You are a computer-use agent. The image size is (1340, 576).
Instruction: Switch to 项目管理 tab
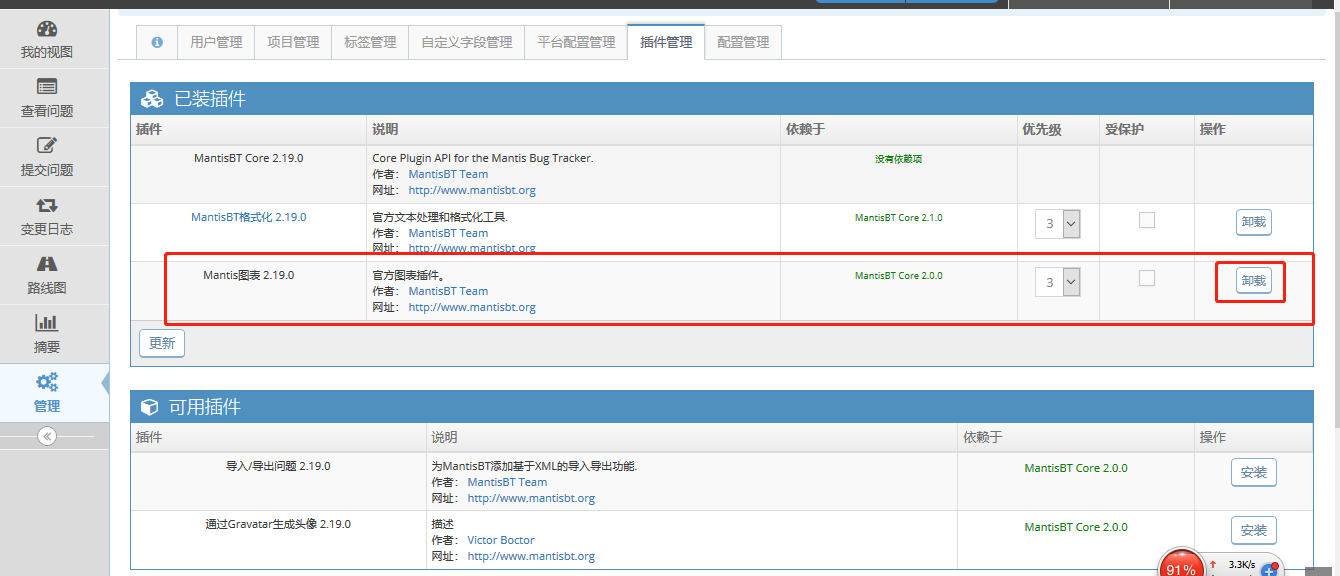293,42
